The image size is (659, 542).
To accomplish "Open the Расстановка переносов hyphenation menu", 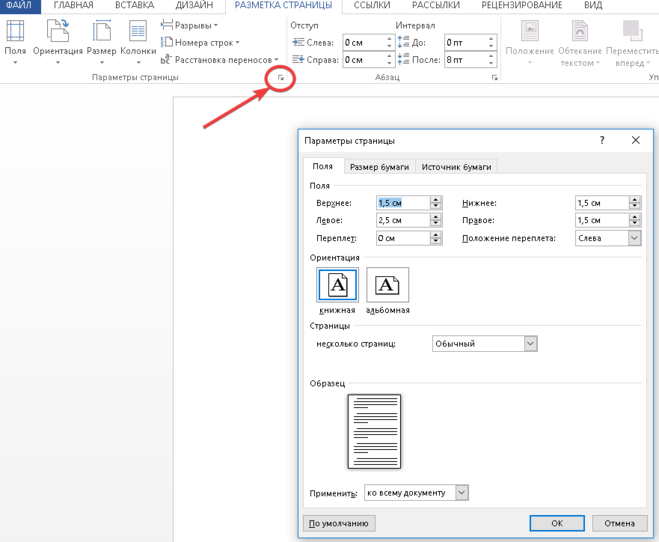I will (x=219, y=60).
